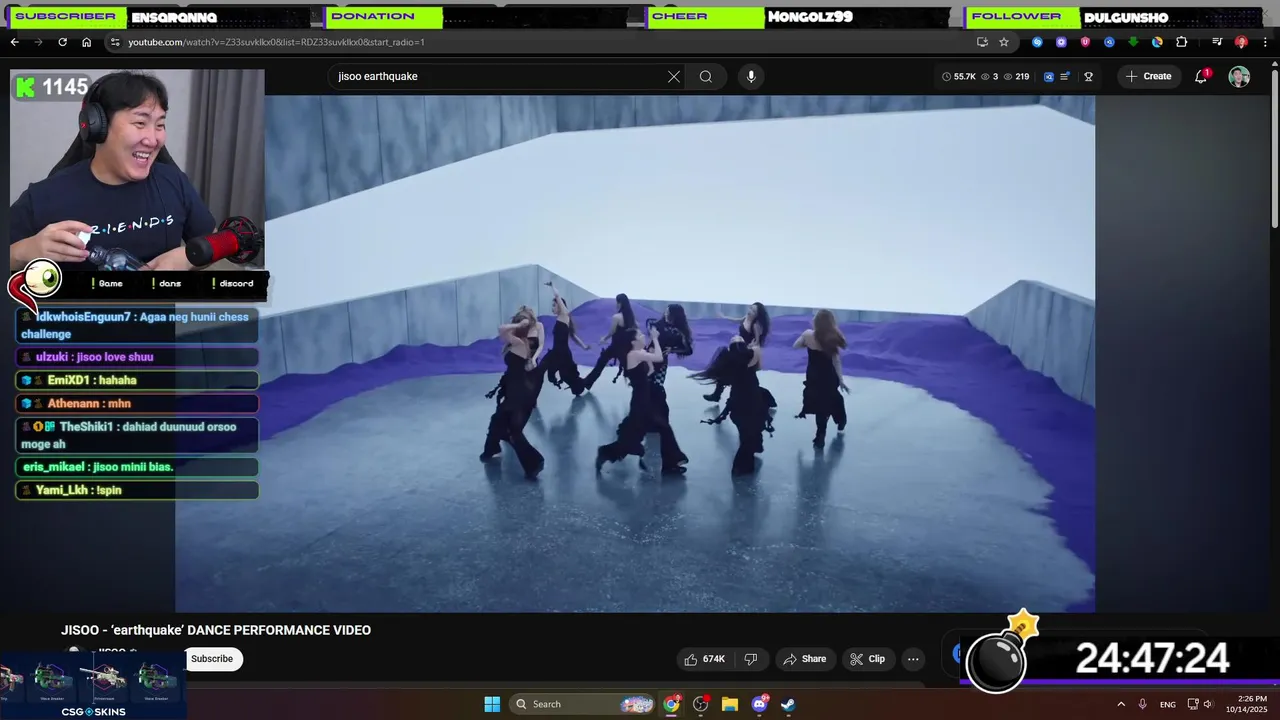Screen dimensions: 1280x720
Task: Open File Explorer from the taskbar
Action: [730, 704]
